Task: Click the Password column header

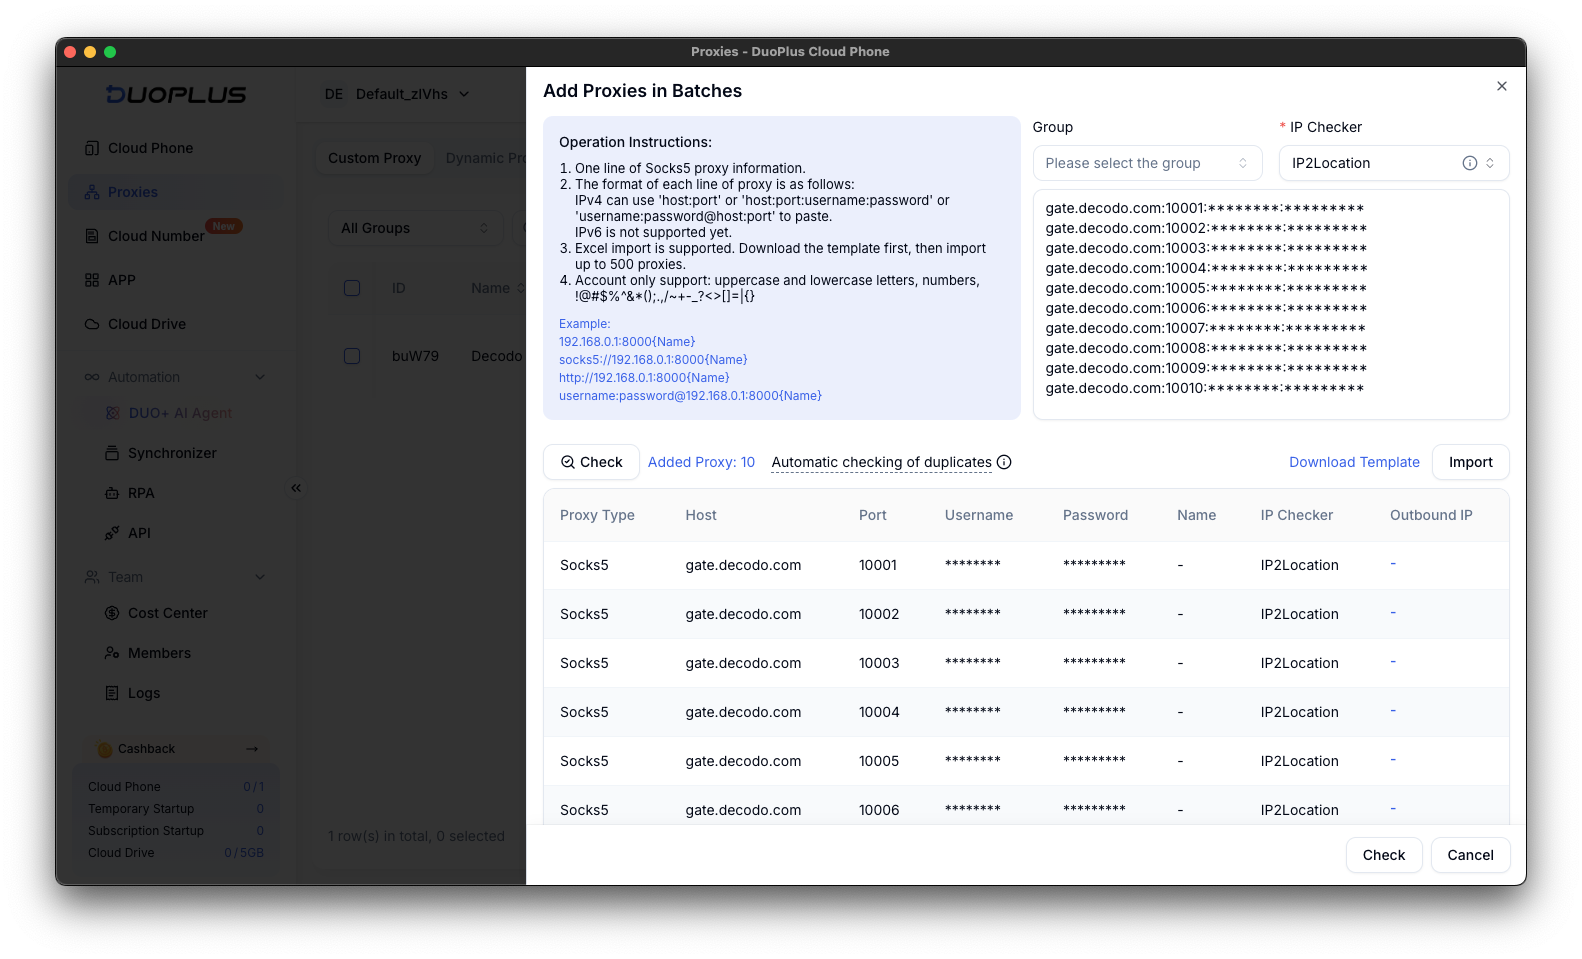Action: (x=1095, y=515)
